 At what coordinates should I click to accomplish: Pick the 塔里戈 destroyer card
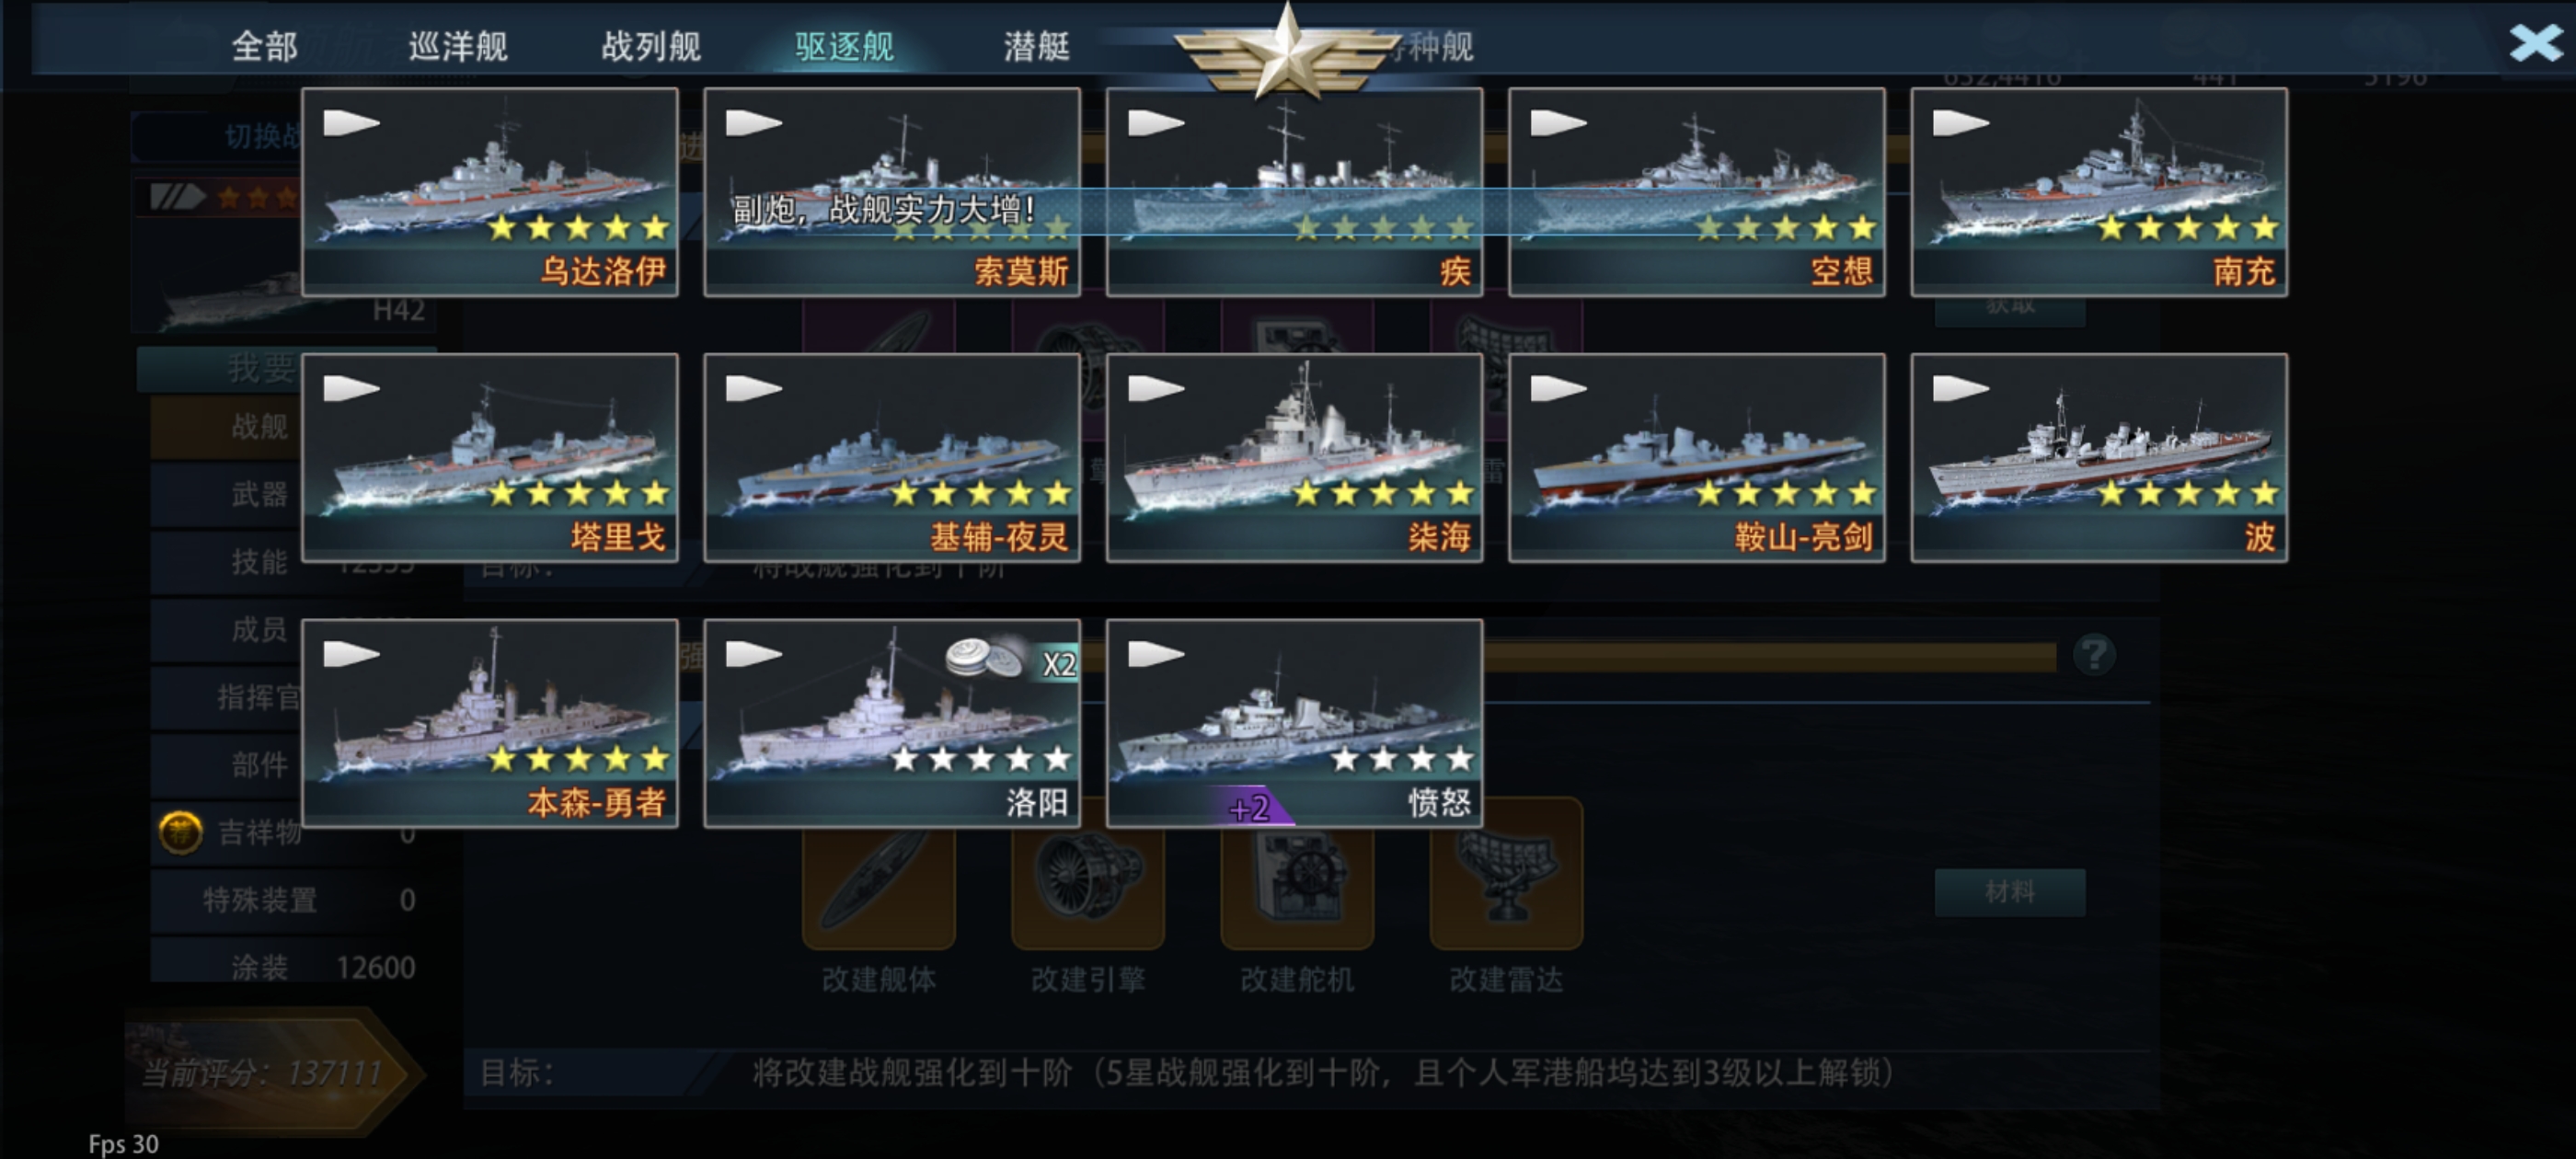click(490, 457)
